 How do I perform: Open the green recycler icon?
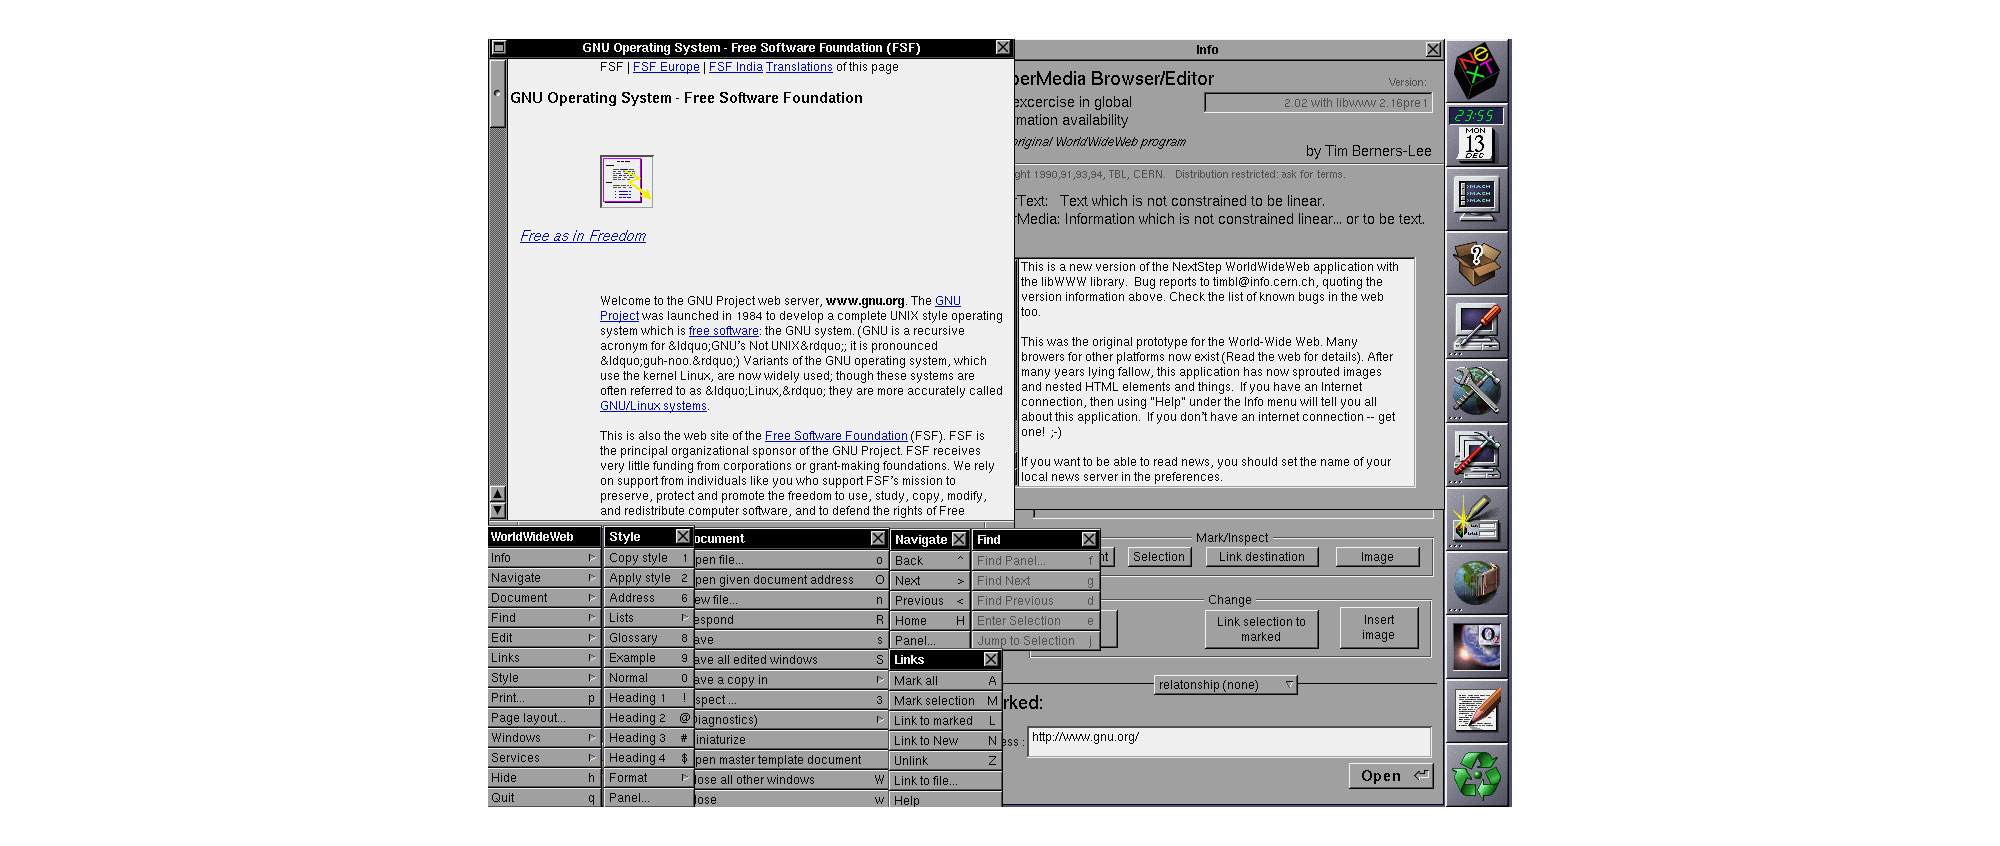pyautogui.click(x=1477, y=775)
